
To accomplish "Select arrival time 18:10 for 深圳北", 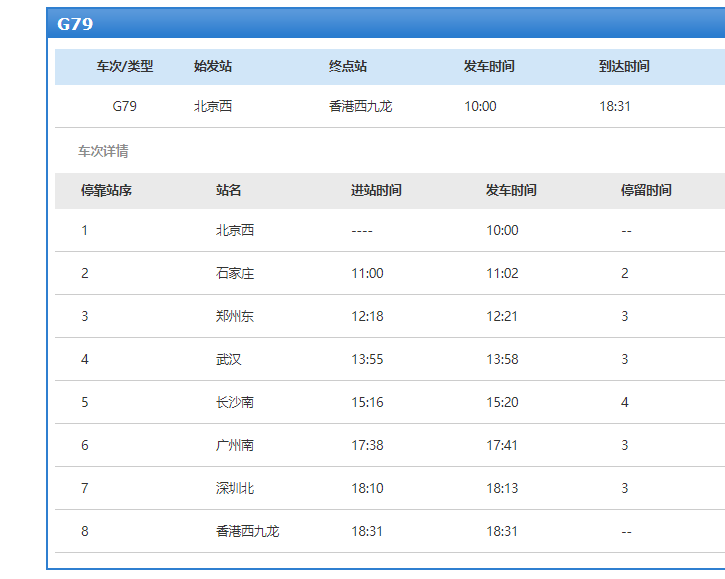I will [x=367, y=488].
